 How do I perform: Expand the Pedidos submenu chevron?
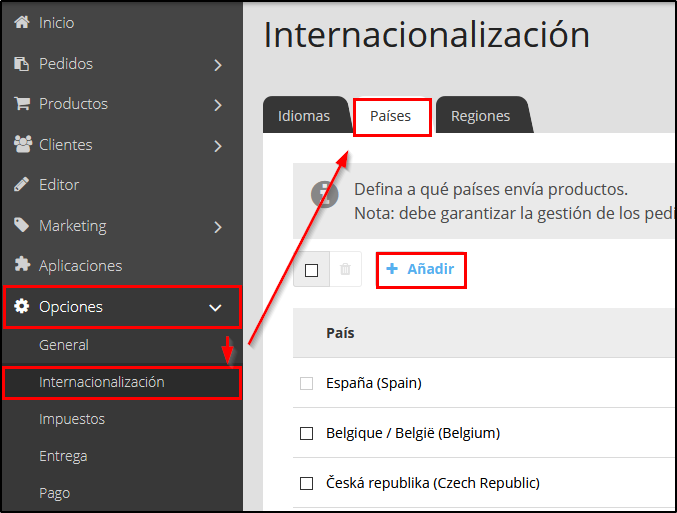(x=218, y=65)
